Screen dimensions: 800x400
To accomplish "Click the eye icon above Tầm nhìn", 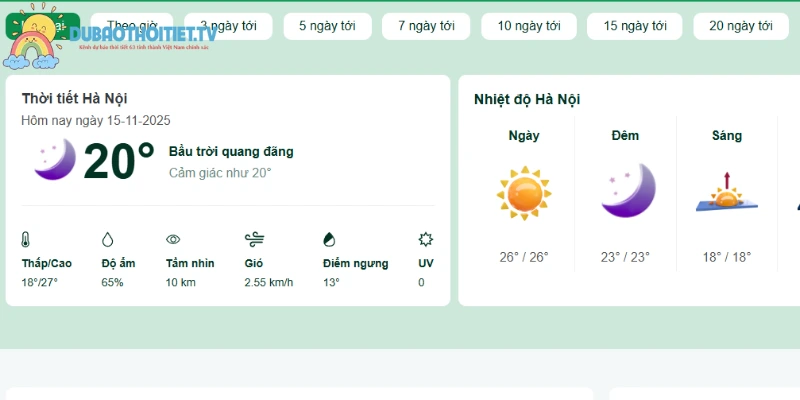I will pyautogui.click(x=173, y=239).
